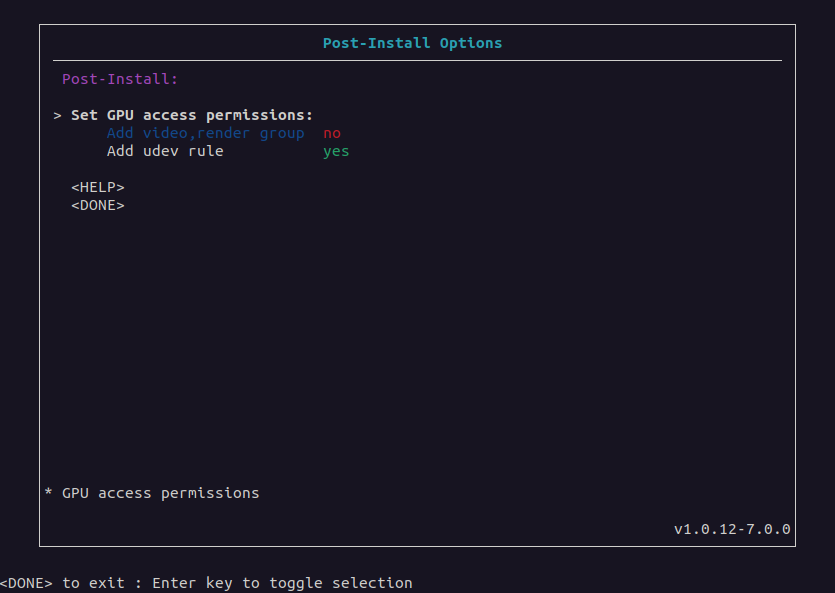Click the colon separator in the footer hint
Image resolution: width=835 pixels, height=593 pixels.
point(138,584)
